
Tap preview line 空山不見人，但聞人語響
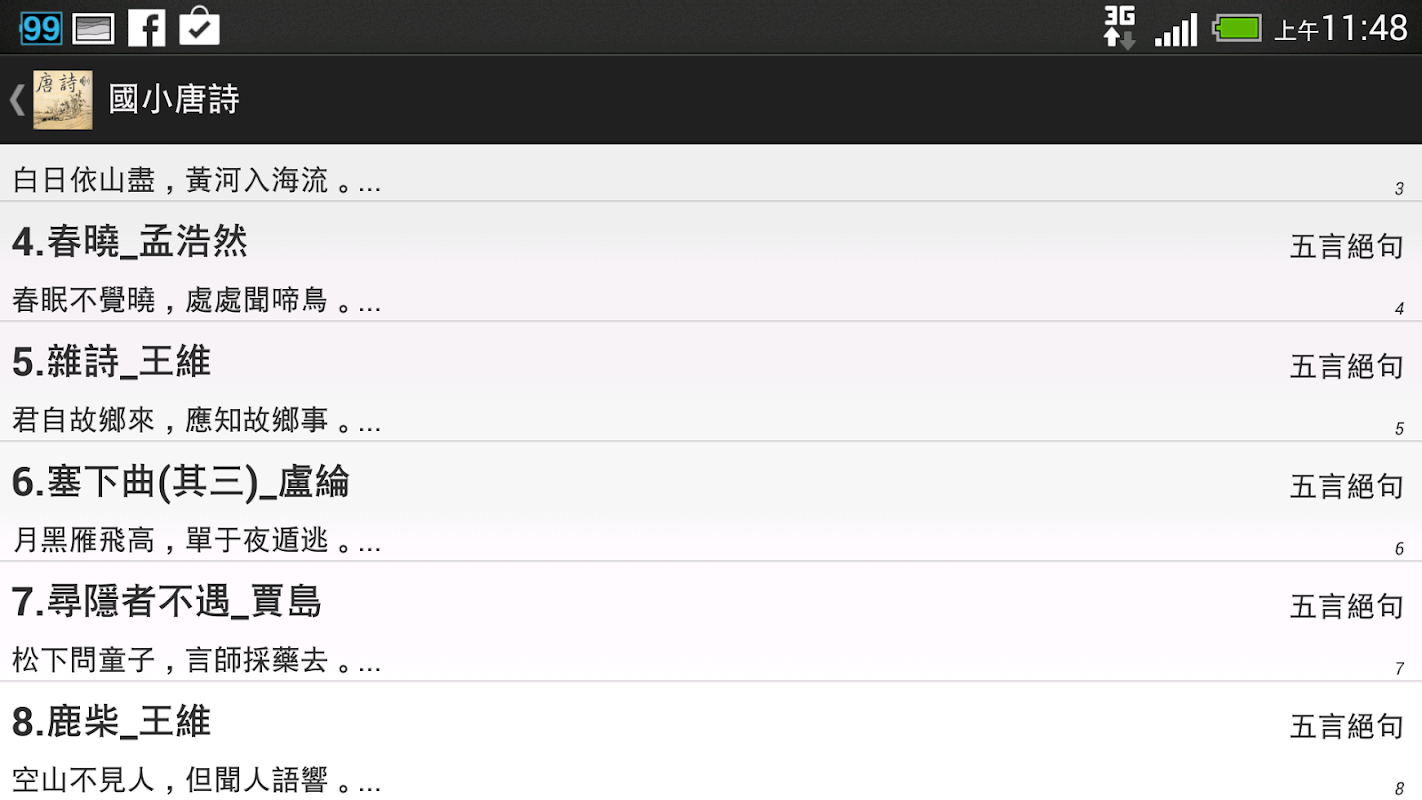196,780
